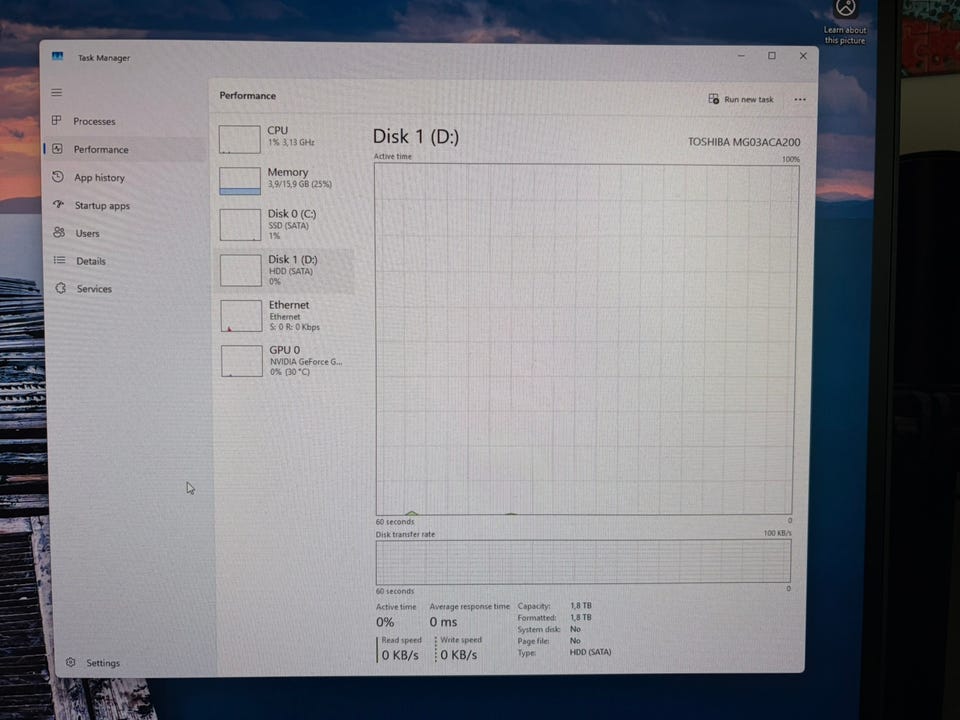Click the Users people icon

click(x=59, y=232)
